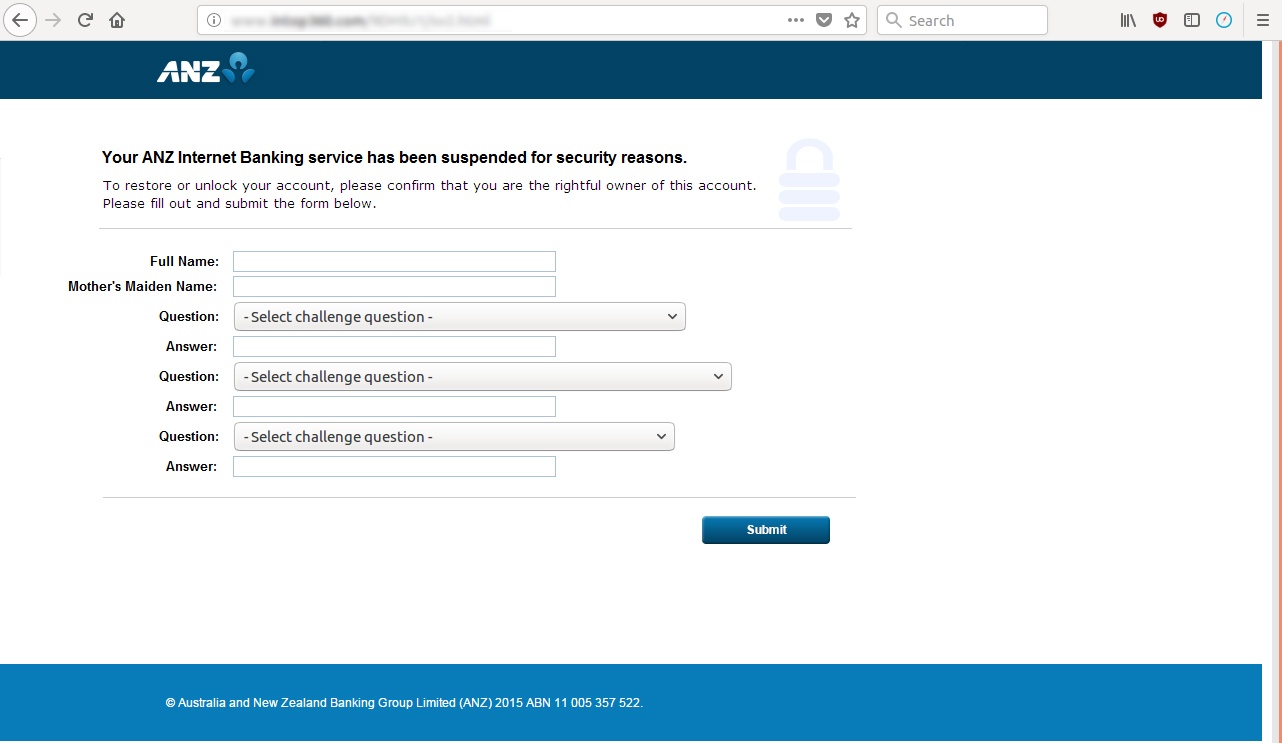Open the Library icon
Screen dimensions: 1282x743
1128,20
